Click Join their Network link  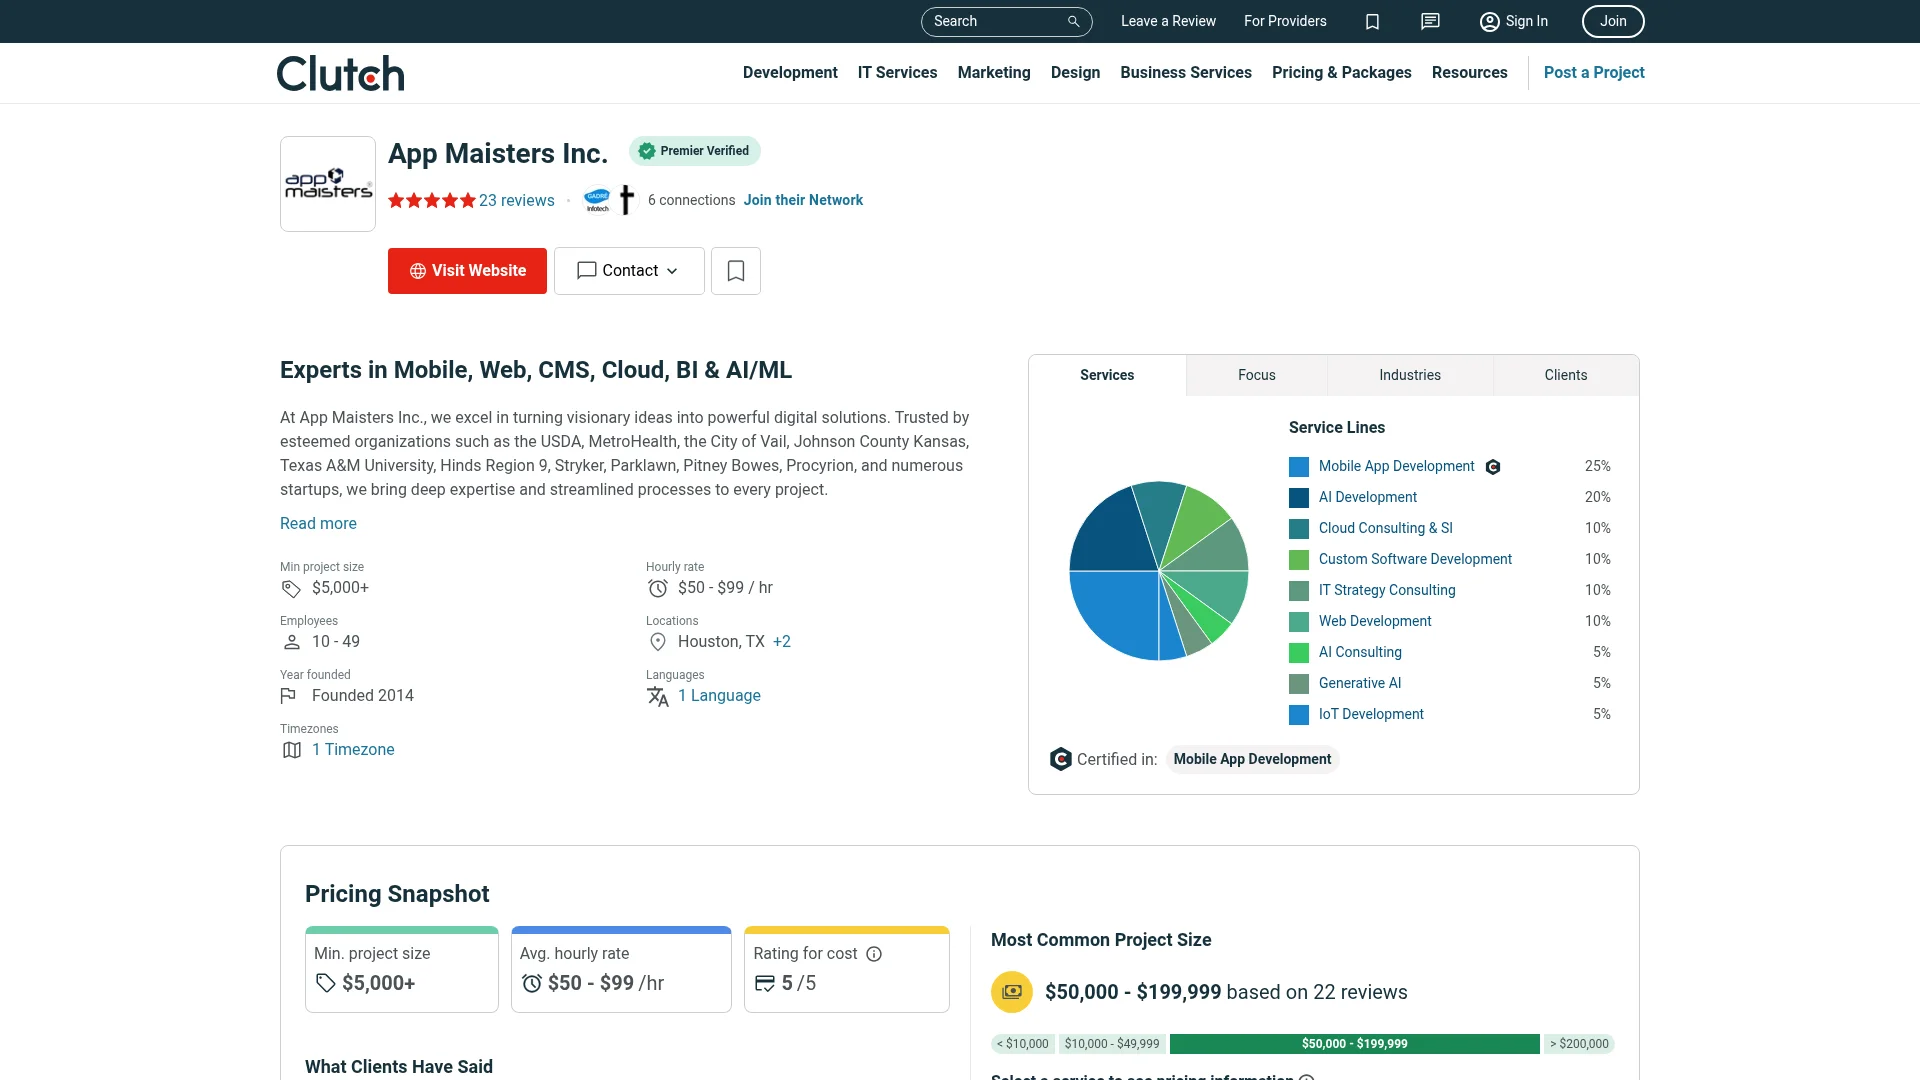click(x=803, y=200)
